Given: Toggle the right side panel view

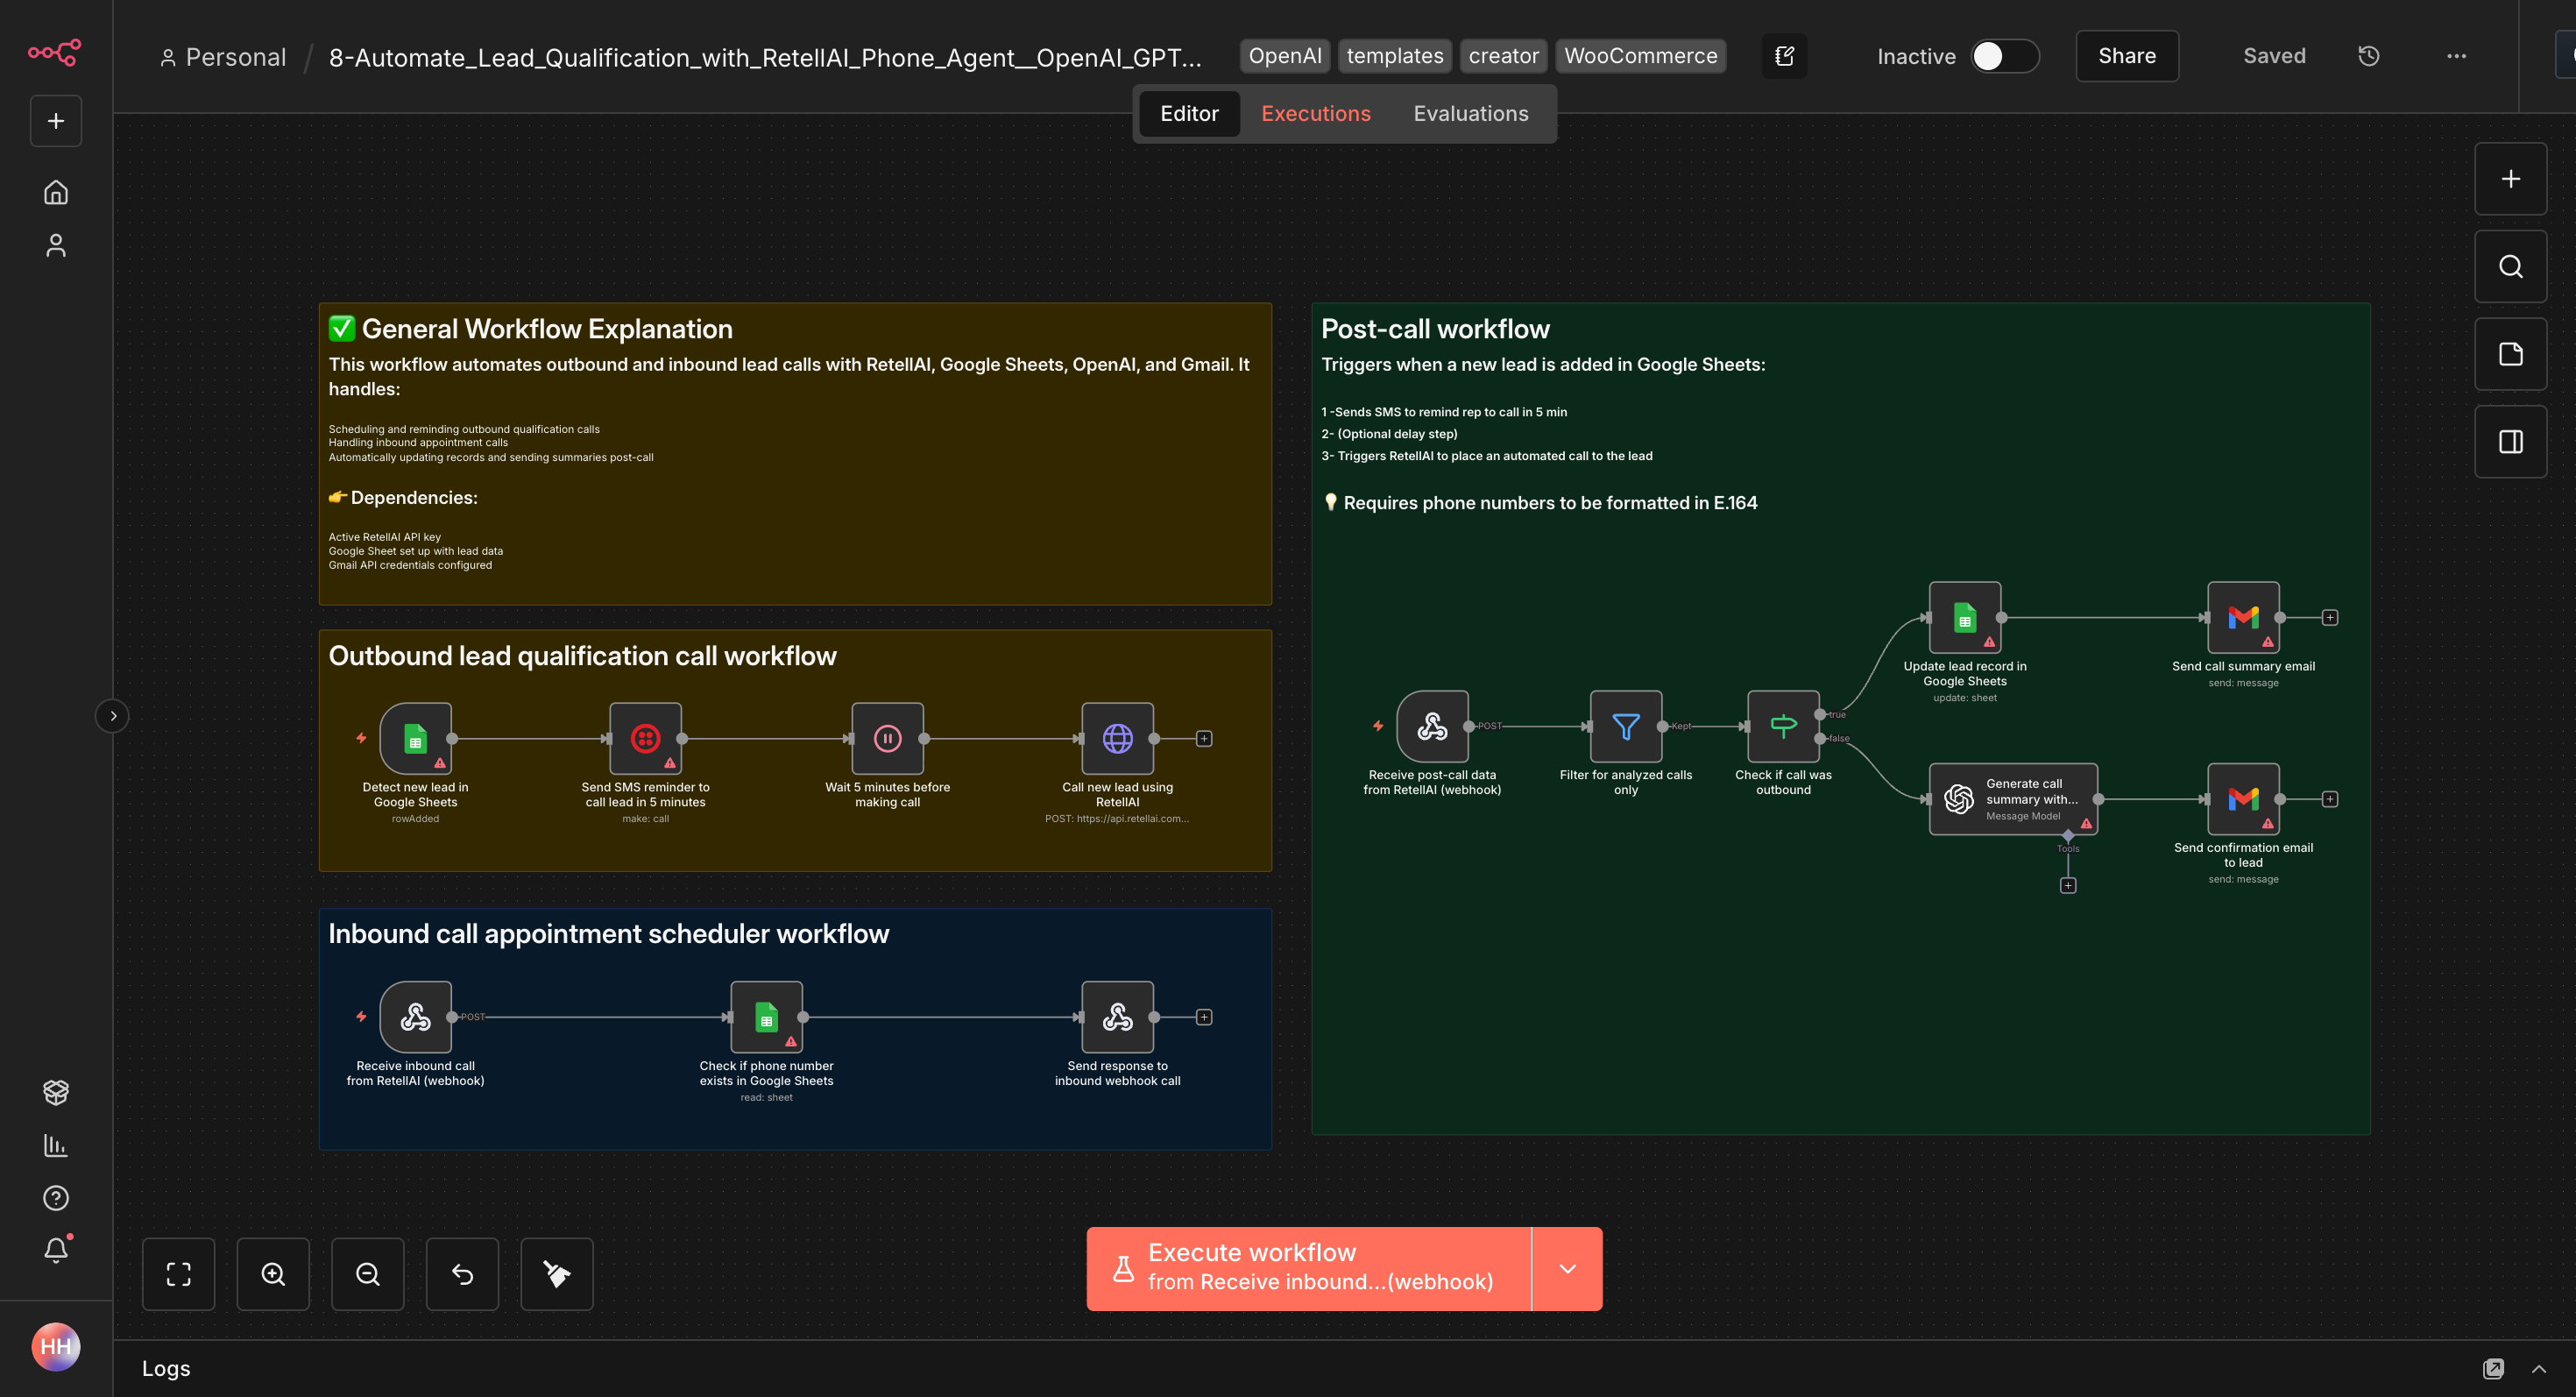Looking at the screenshot, I should click(x=2510, y=441).
